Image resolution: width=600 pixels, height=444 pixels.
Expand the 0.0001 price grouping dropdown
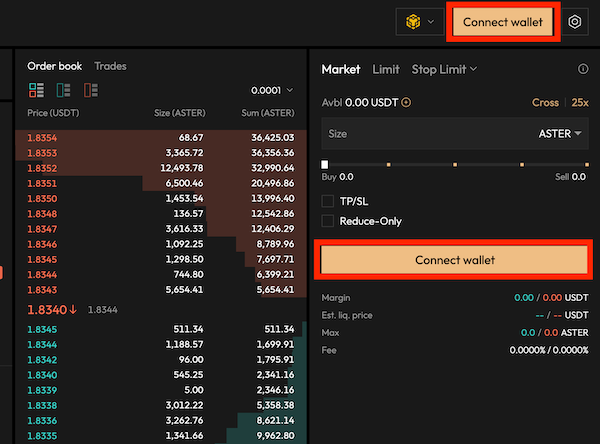pyautogui.click(x=272, y=90)
